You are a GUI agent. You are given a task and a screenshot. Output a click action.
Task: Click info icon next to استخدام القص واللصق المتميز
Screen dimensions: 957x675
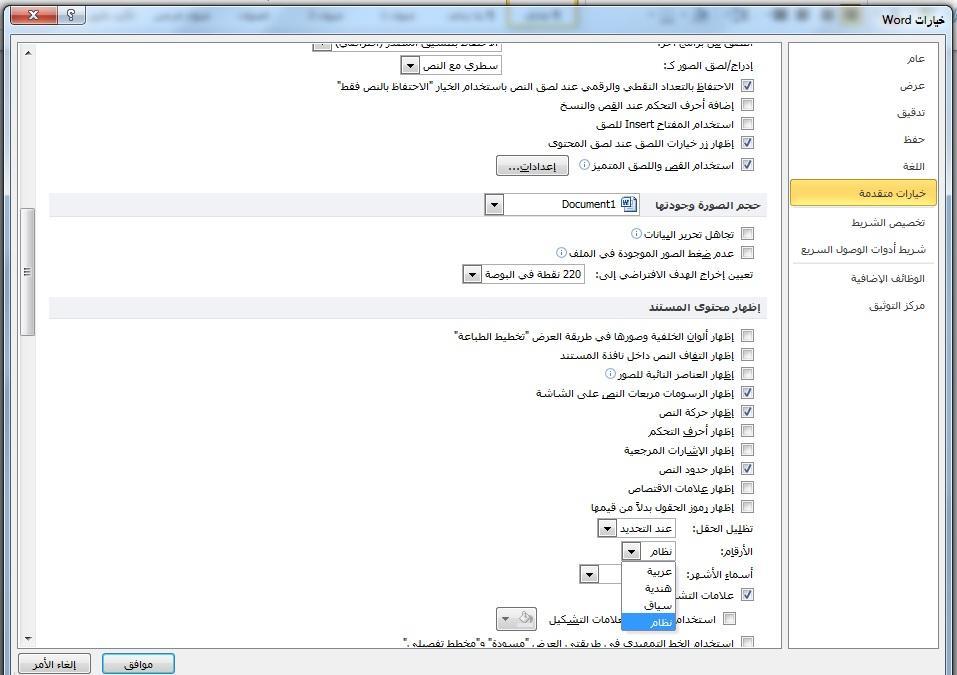tap(584, 165)
